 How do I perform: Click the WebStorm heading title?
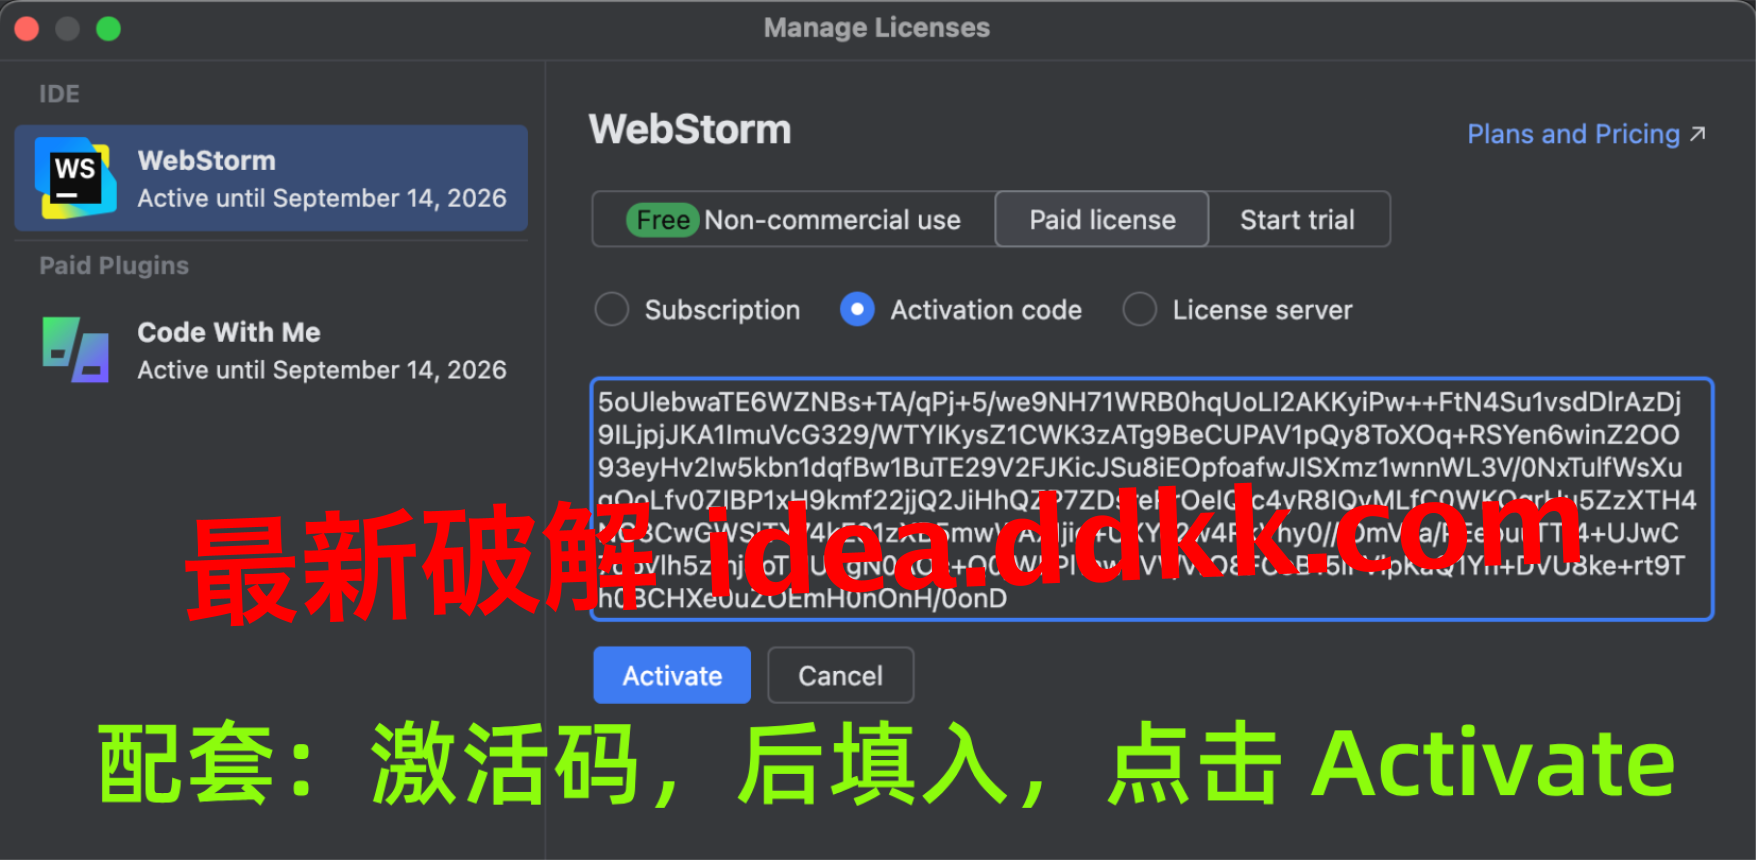(690, 130)
